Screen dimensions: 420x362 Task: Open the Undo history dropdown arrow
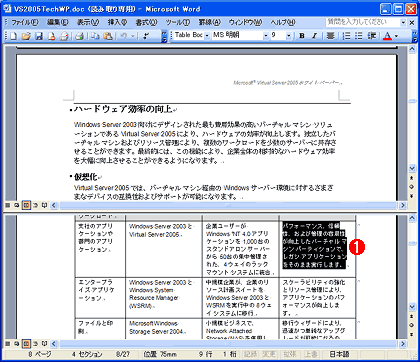133,36
